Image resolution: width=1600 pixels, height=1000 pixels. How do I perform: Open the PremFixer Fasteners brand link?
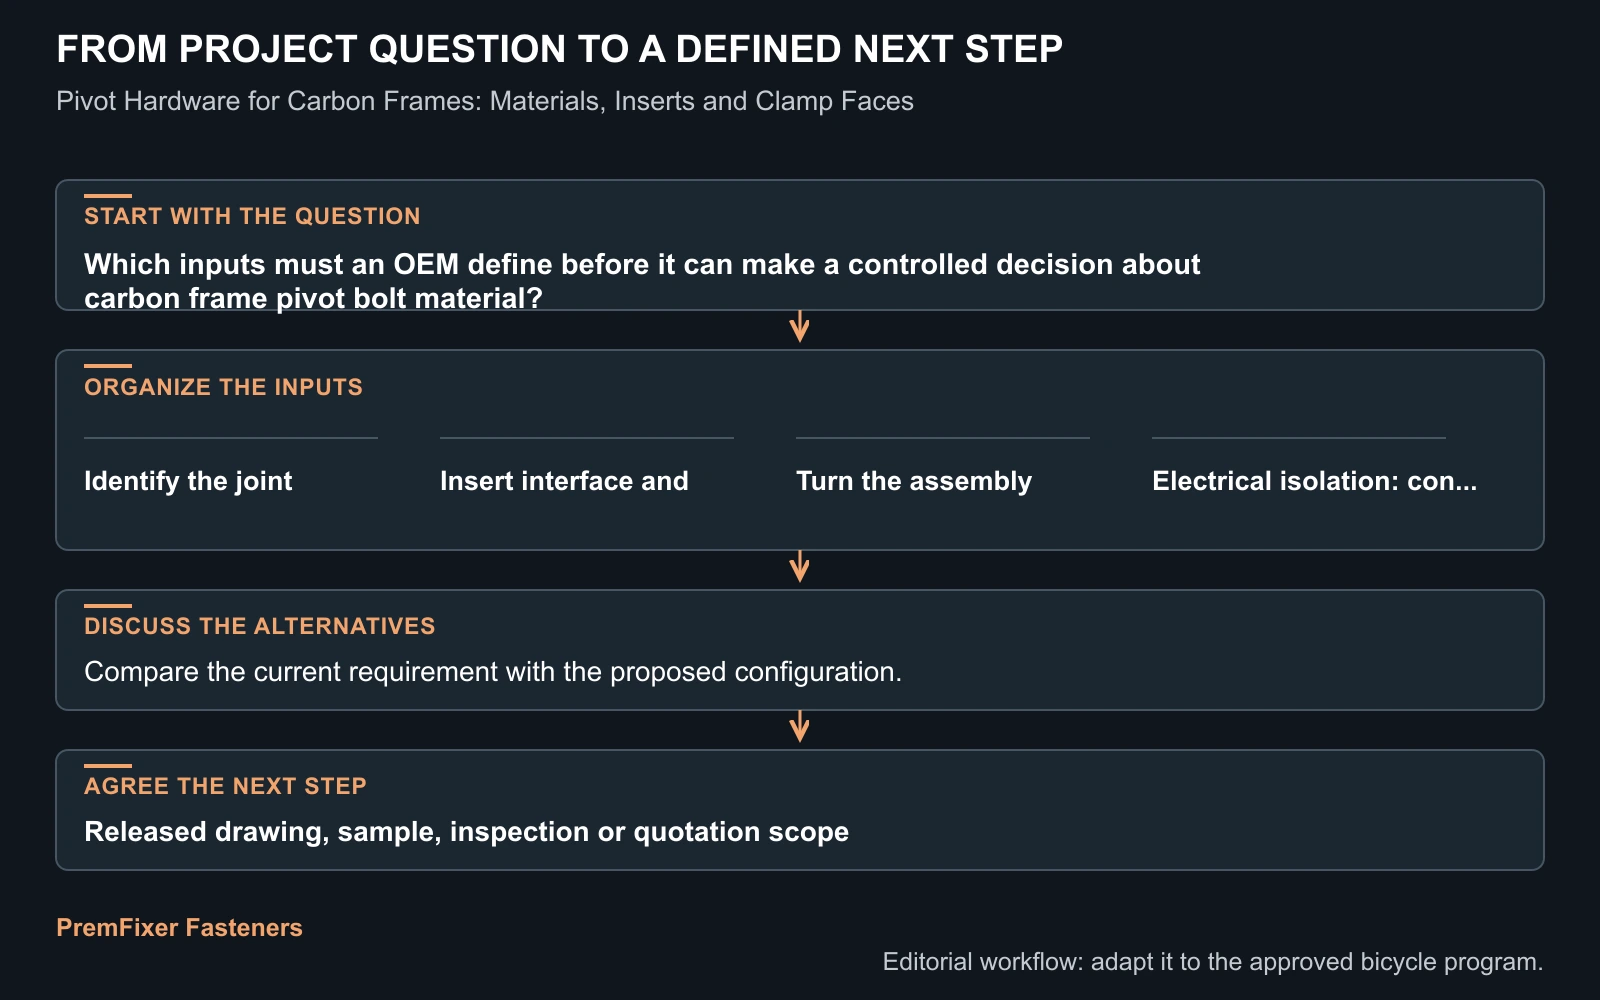point(179,928)
